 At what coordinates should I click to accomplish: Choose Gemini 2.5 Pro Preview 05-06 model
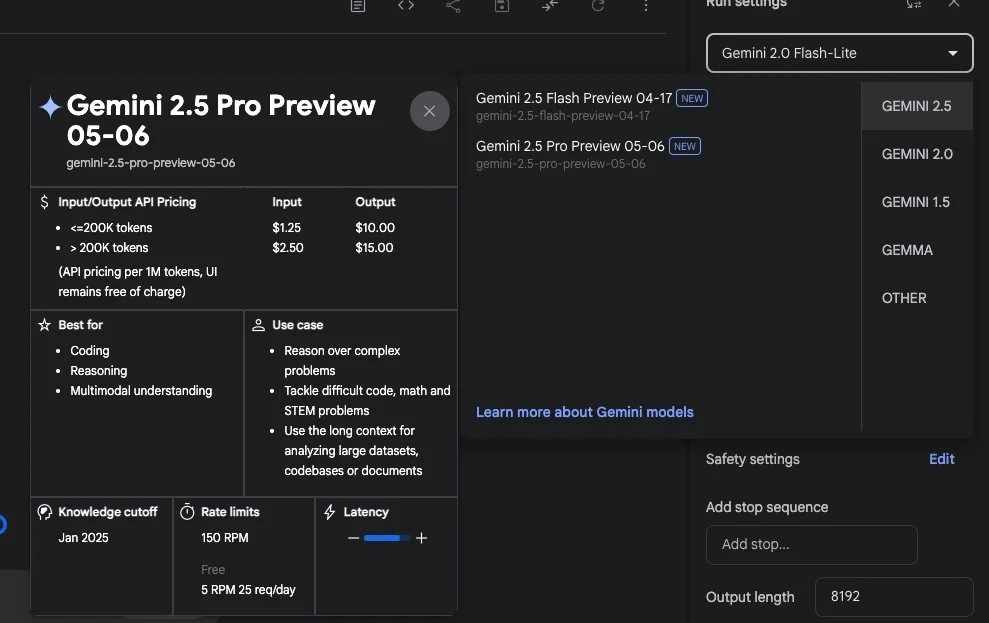(588, 154)
